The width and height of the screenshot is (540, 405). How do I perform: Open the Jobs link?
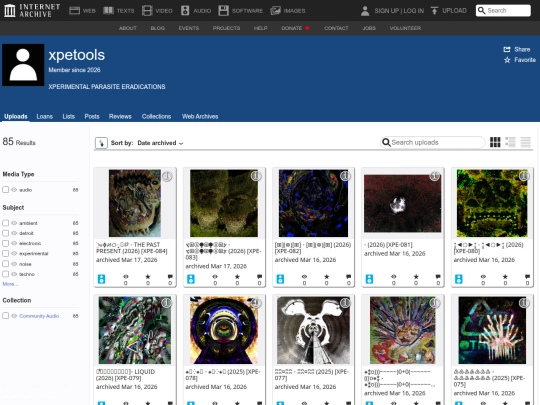(x=369, y=28)
